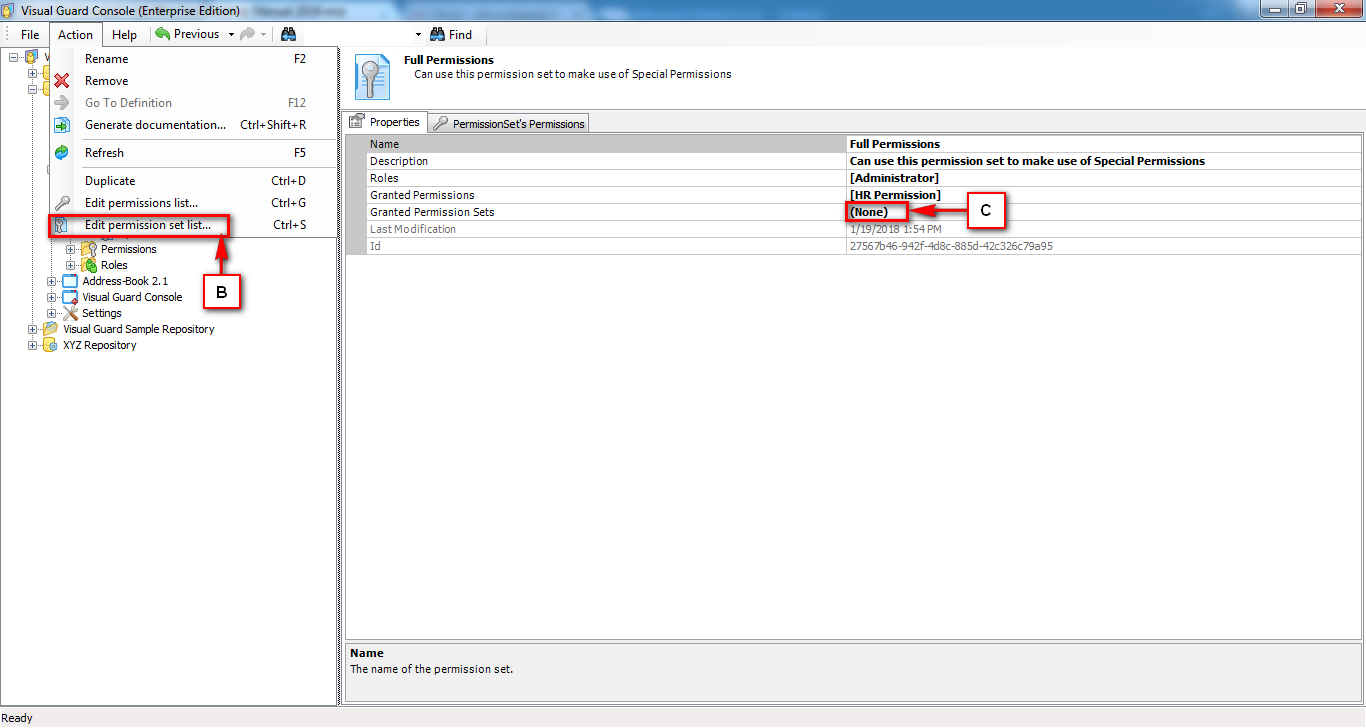Viewport: 1366px width, 728px height.
Task: Click the large Full Permissions key icon
Action: coord(372,77)
